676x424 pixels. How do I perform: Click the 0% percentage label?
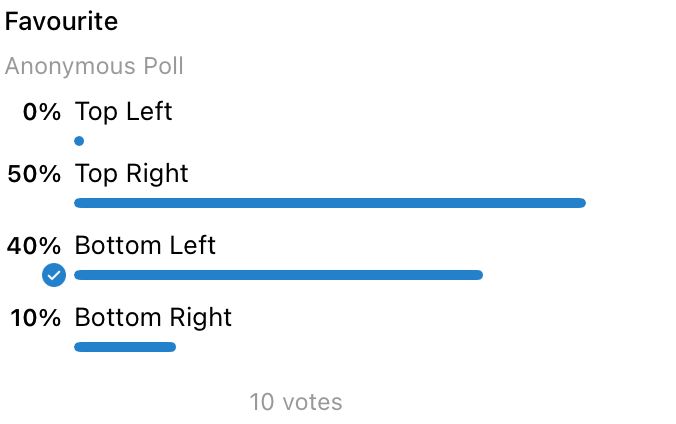point(42,112)
